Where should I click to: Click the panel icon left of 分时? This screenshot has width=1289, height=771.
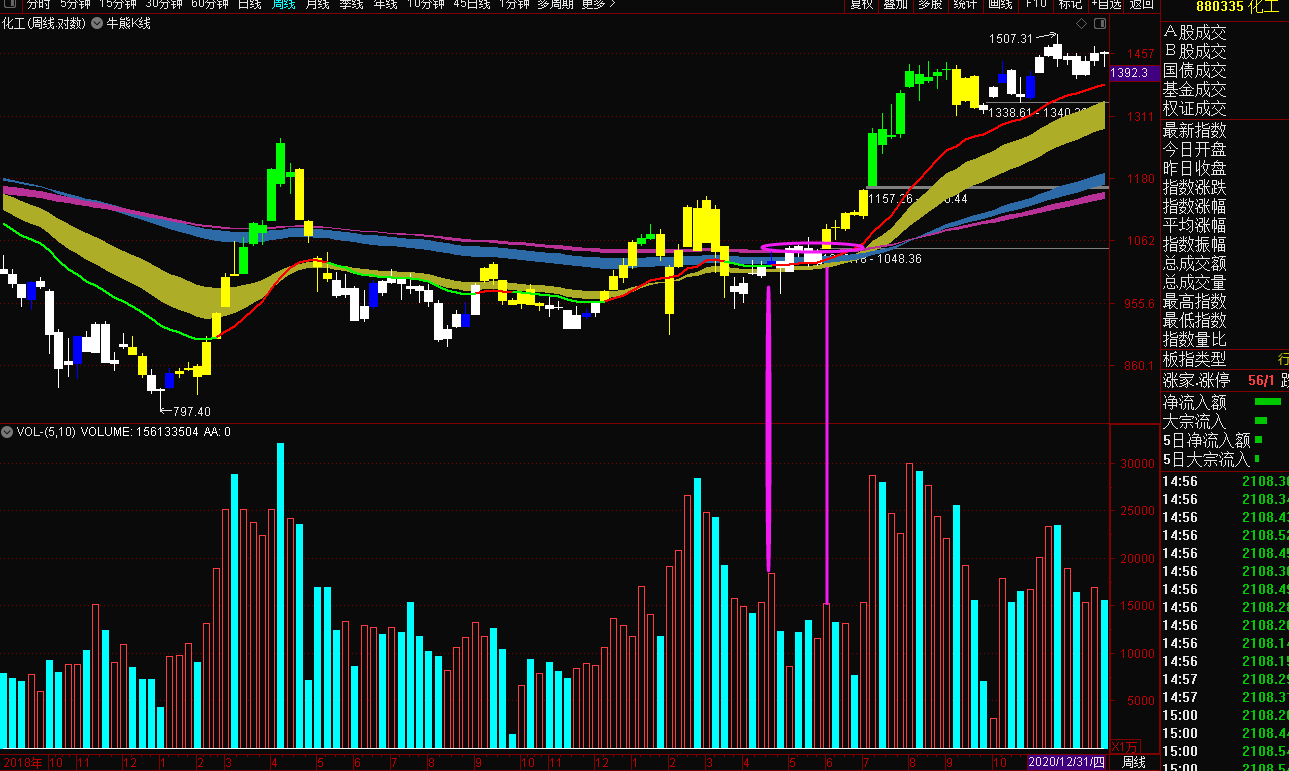pos(10,4)
